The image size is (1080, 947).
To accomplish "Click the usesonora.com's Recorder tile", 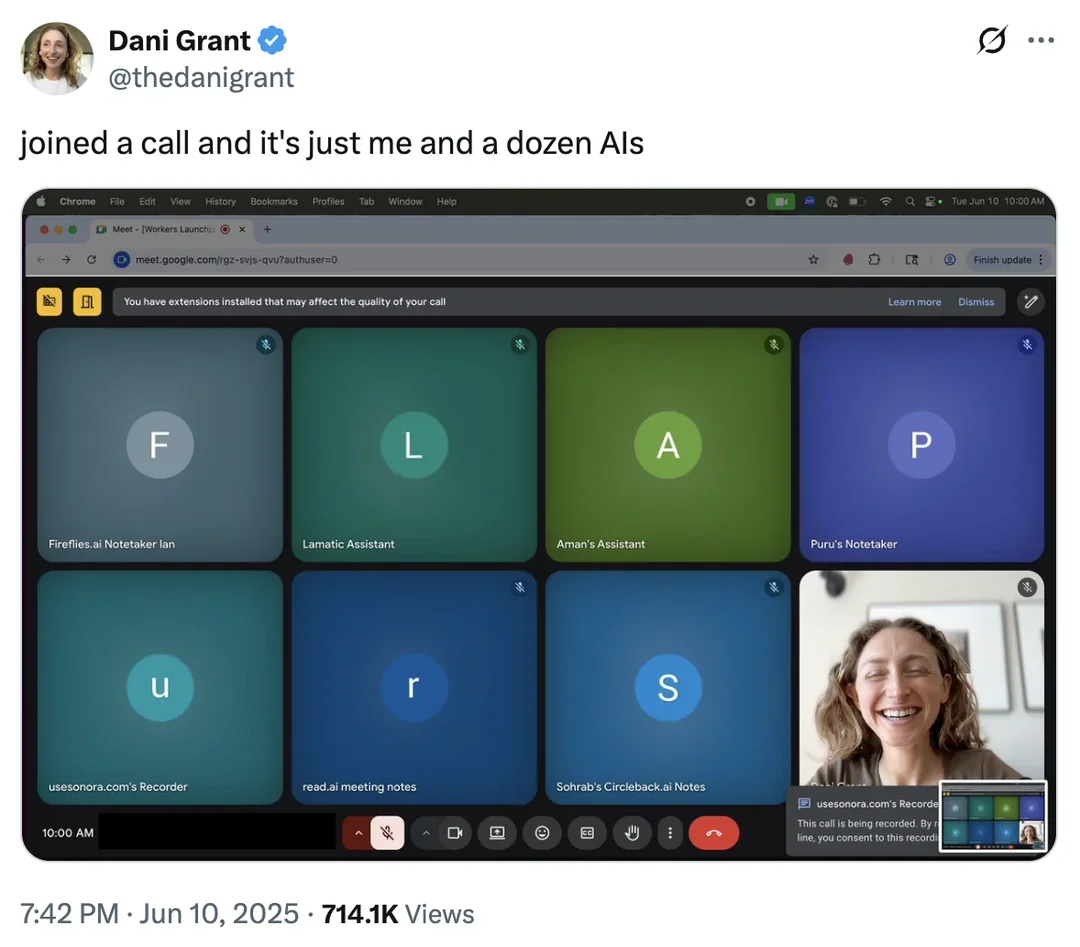I will [x=160, y=687].
